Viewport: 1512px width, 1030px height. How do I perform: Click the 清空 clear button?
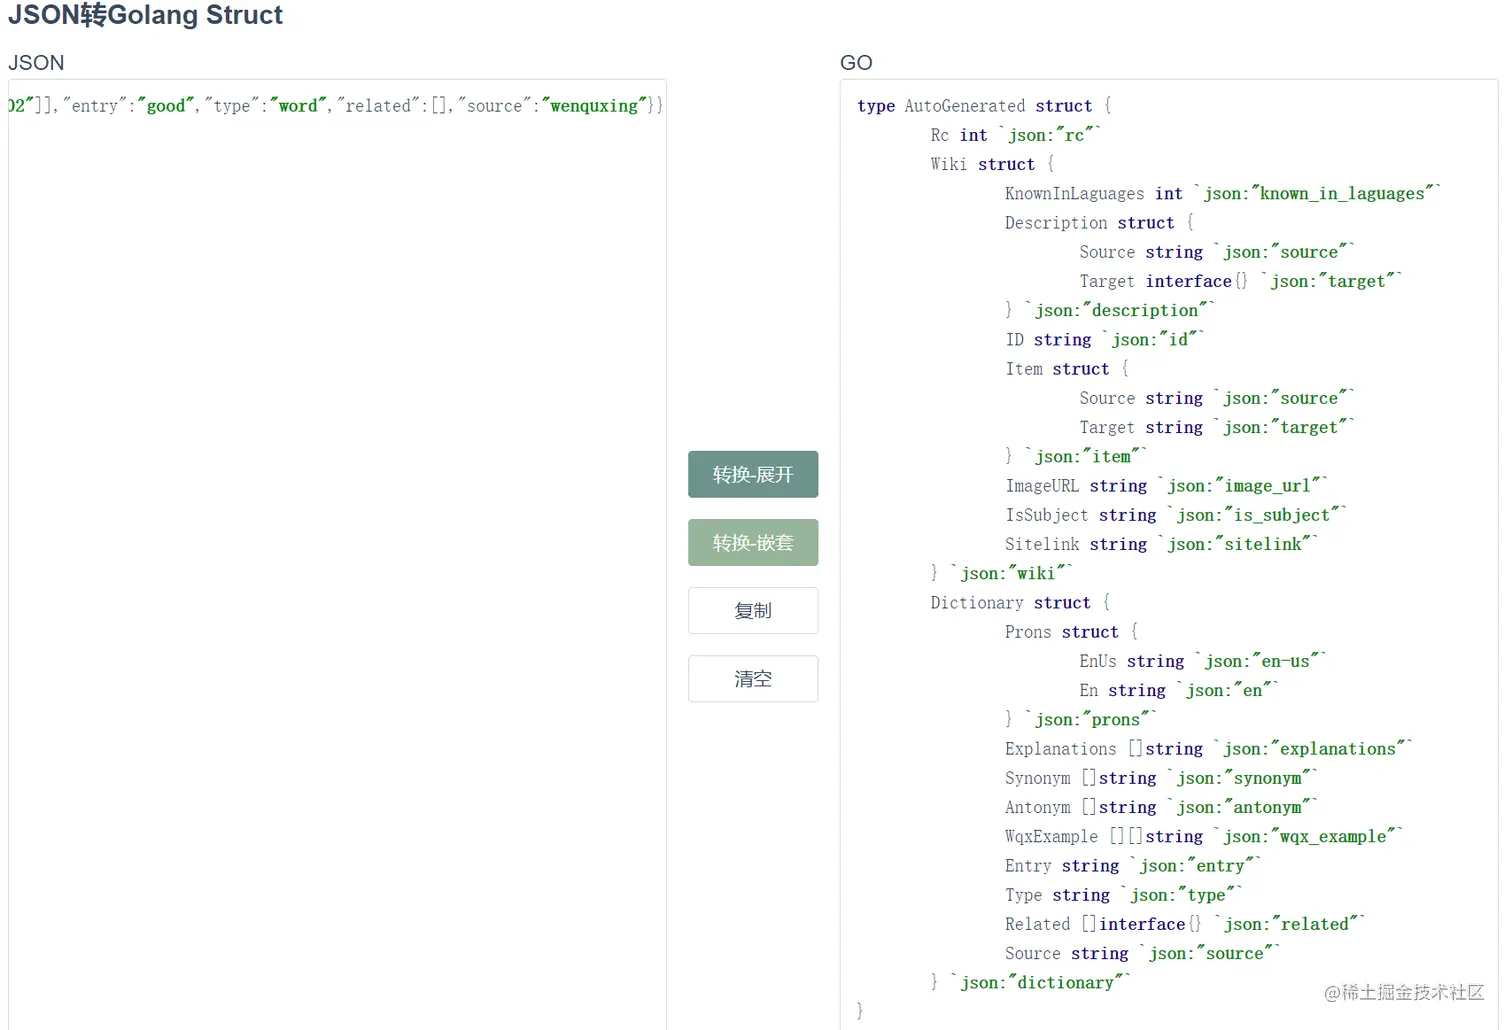point(753,678)
